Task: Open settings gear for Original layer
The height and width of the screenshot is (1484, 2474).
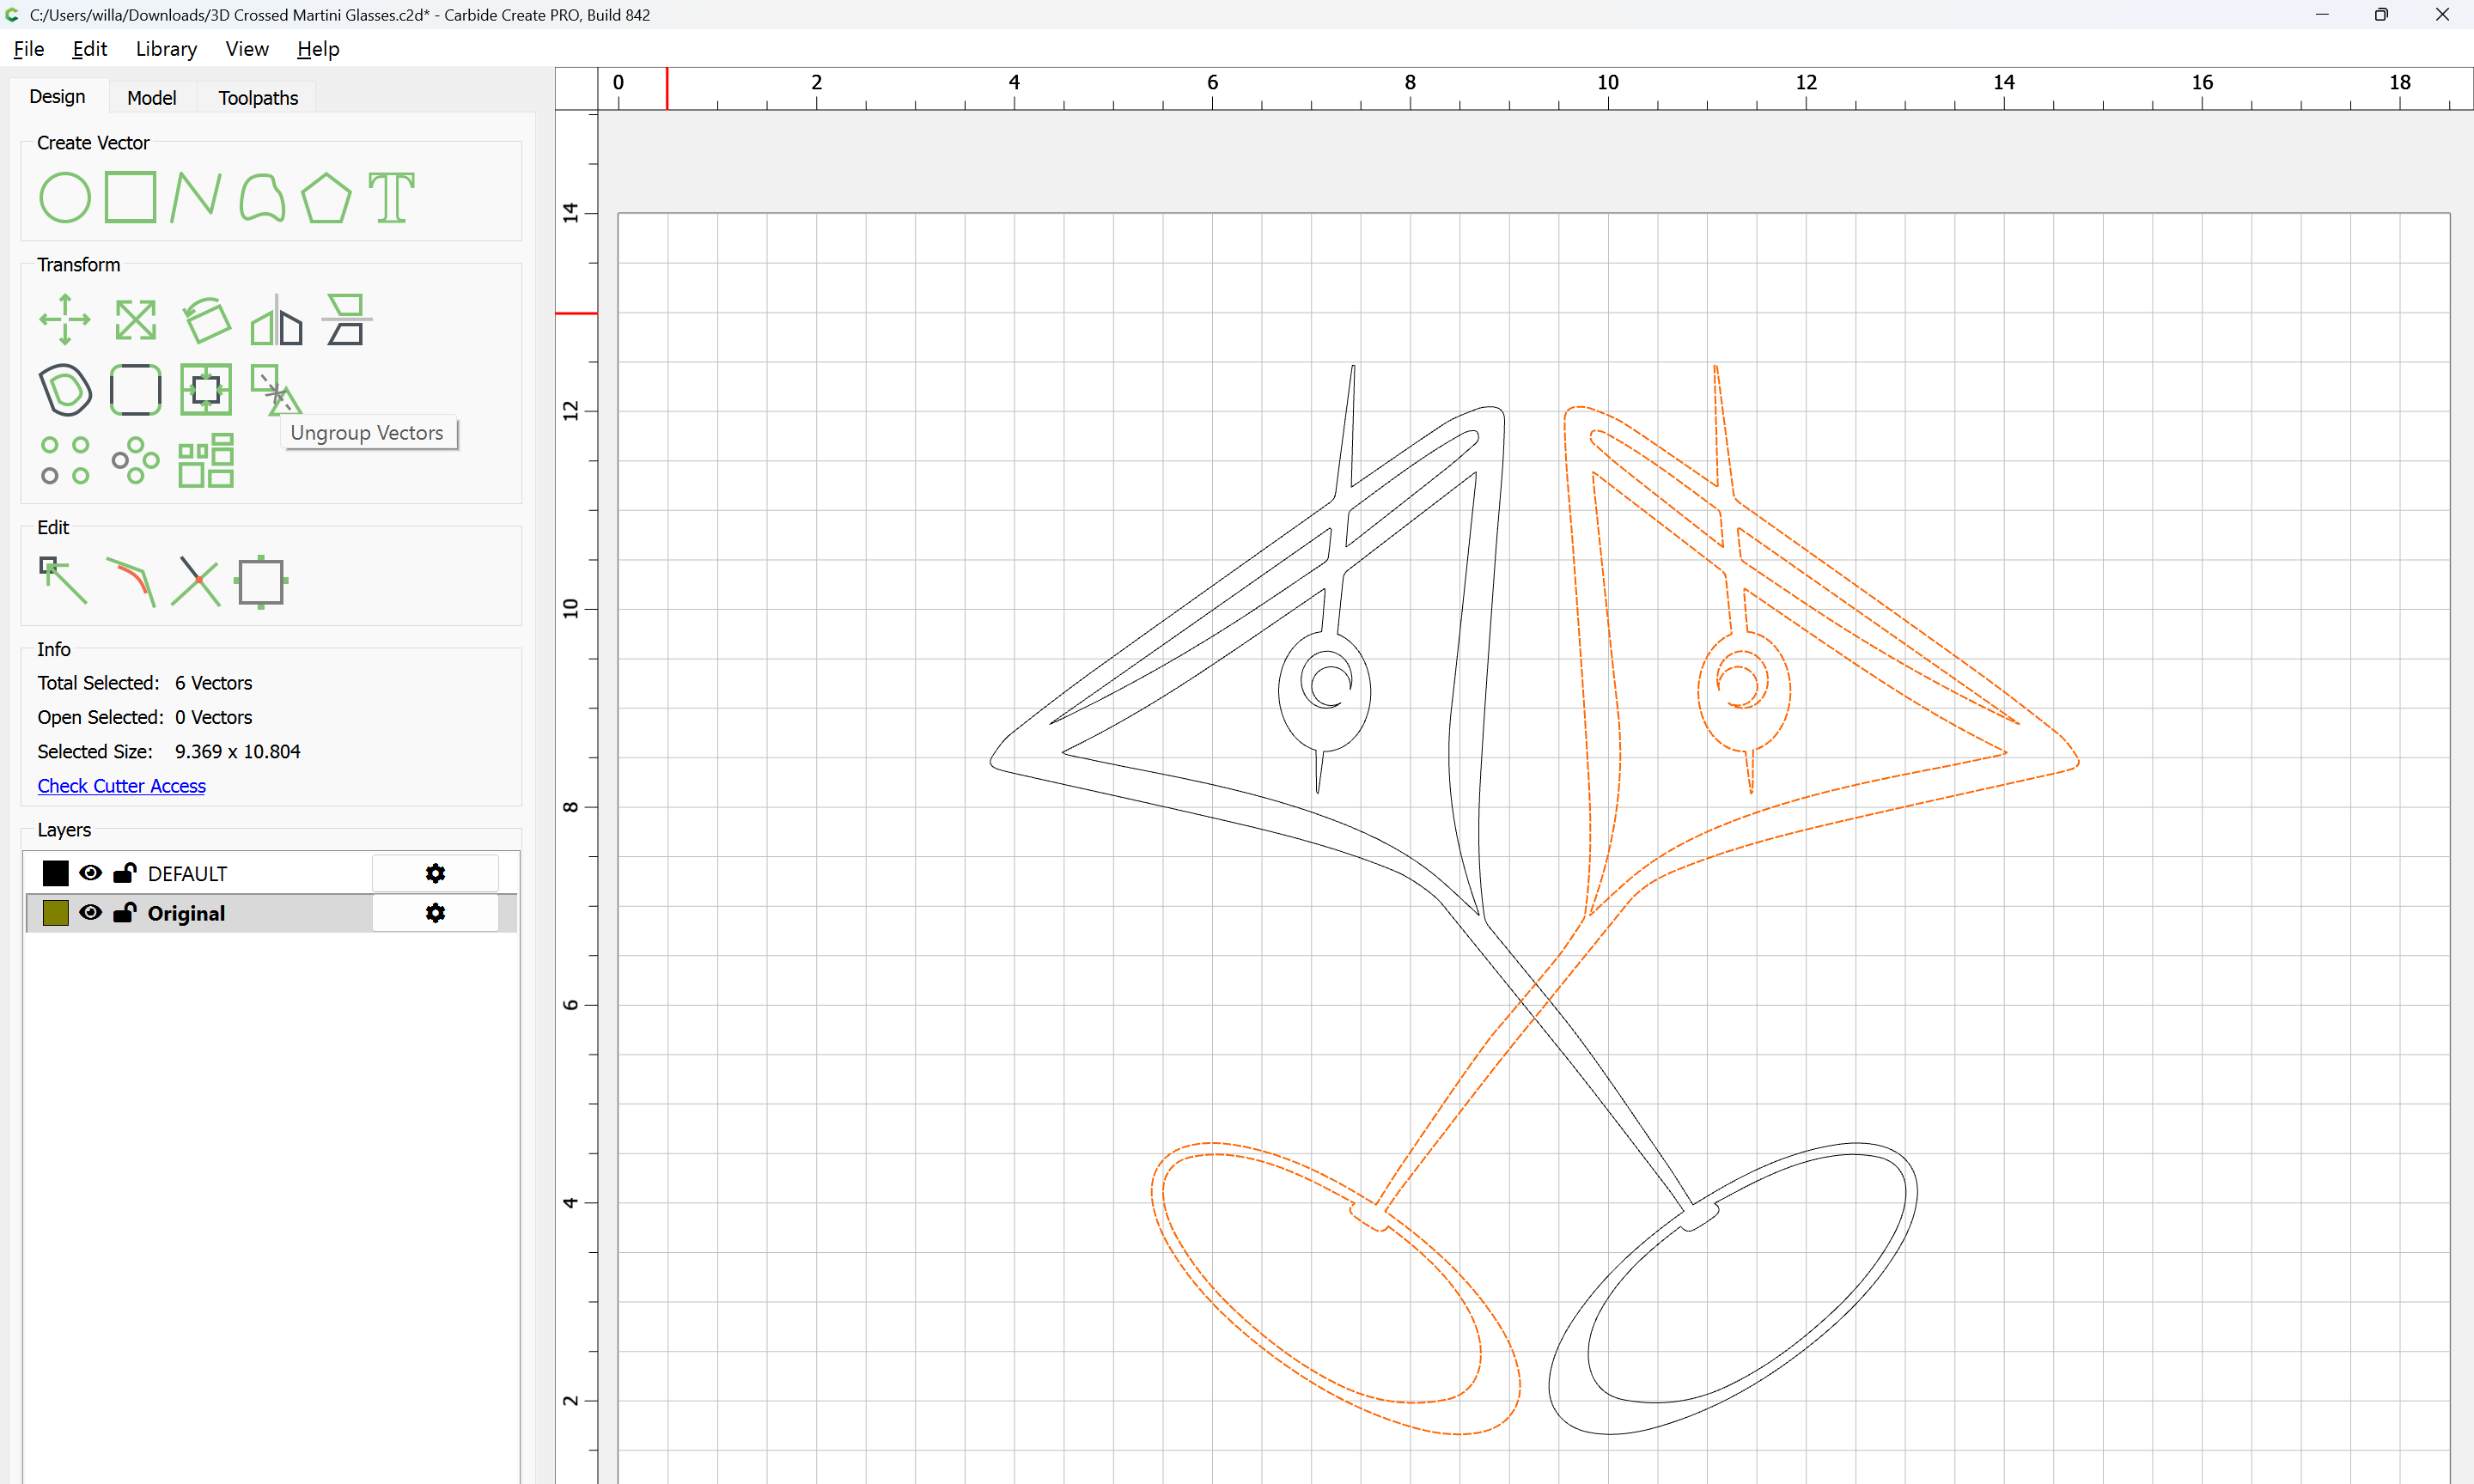Action: [x=435, y=913]
